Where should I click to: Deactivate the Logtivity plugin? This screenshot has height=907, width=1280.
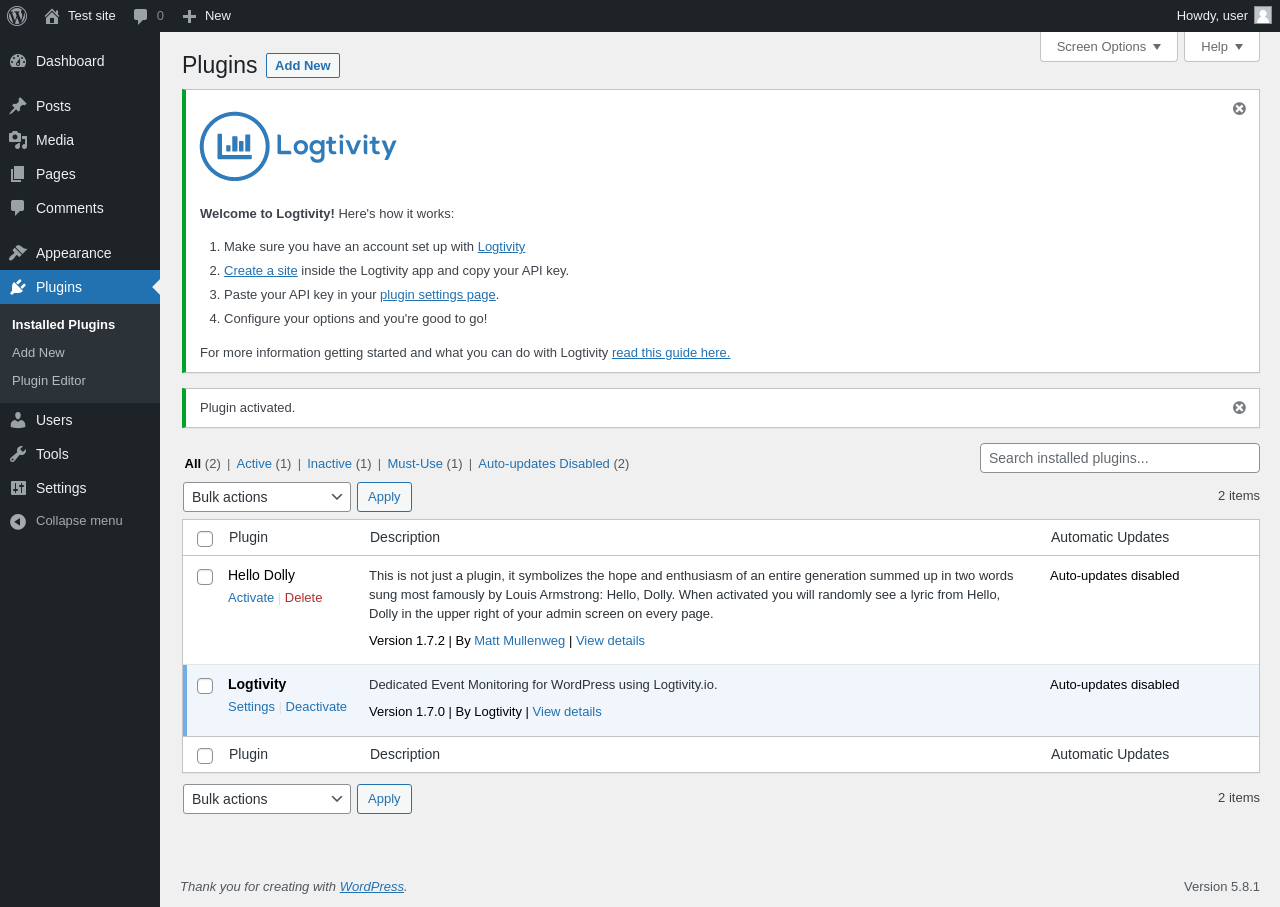(316, 707)
